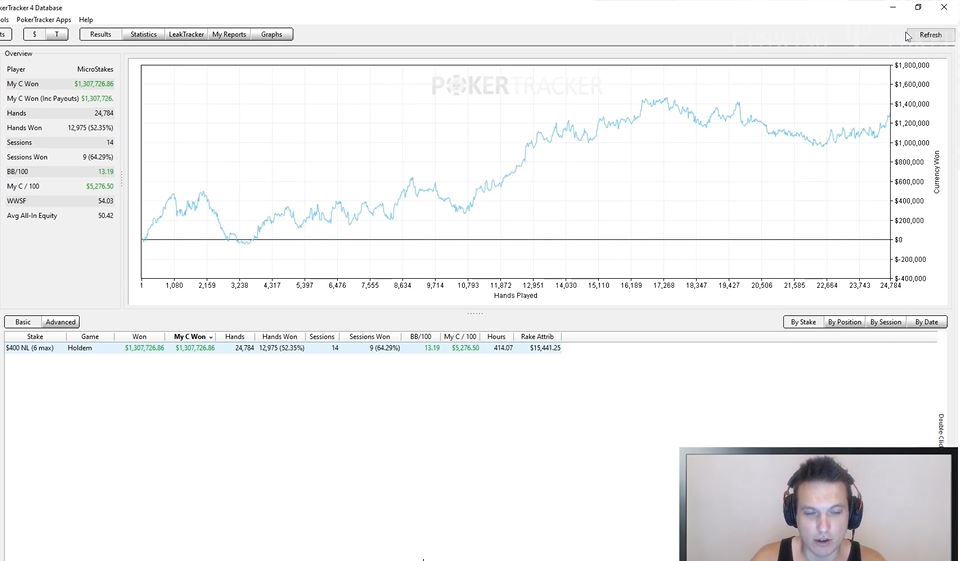This screenshot has width=960, height=561.
Task: Sort by the Sessions Won column header
Action: pos(369,337)
